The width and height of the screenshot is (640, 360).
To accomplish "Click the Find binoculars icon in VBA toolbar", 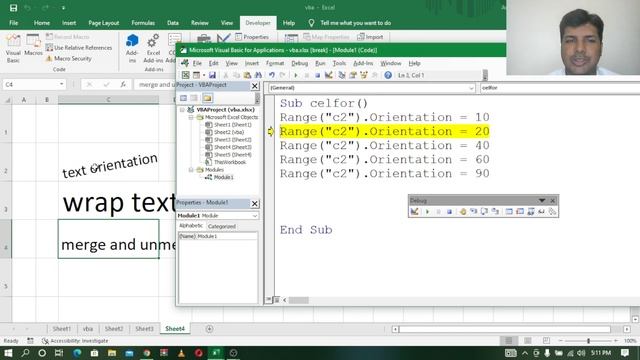I will 258,75.
